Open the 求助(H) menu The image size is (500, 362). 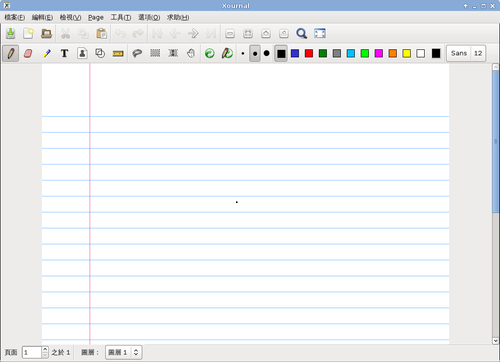pos(178,17)
